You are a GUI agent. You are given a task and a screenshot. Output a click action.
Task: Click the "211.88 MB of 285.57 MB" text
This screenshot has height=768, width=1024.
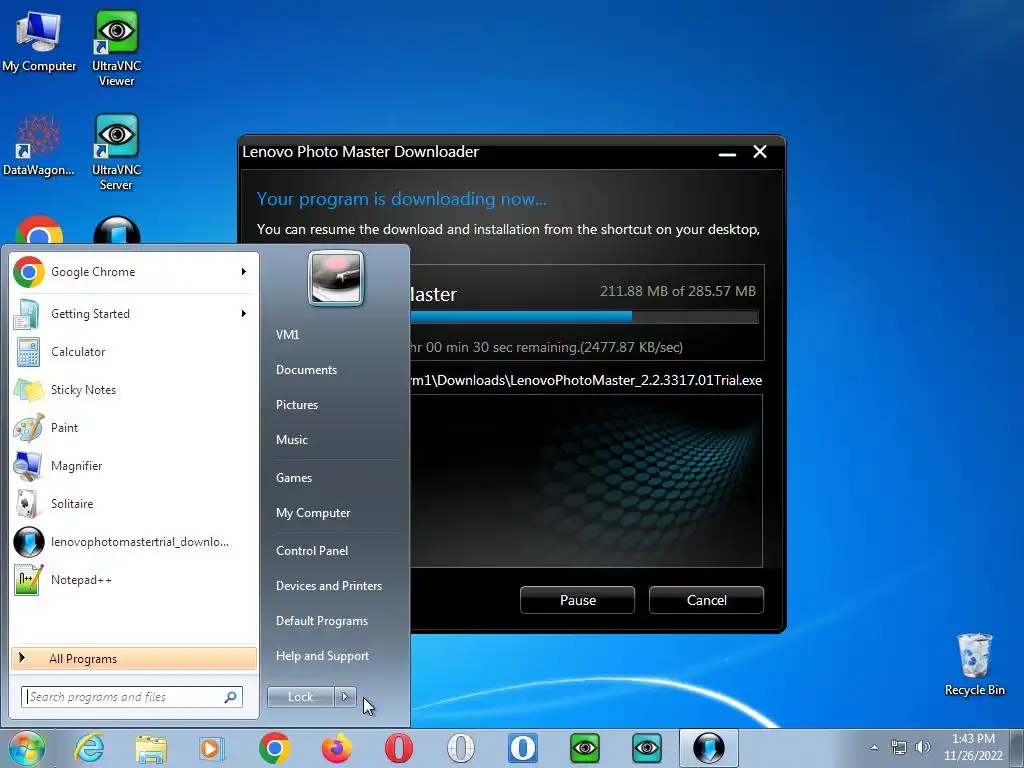click(677, 291)
